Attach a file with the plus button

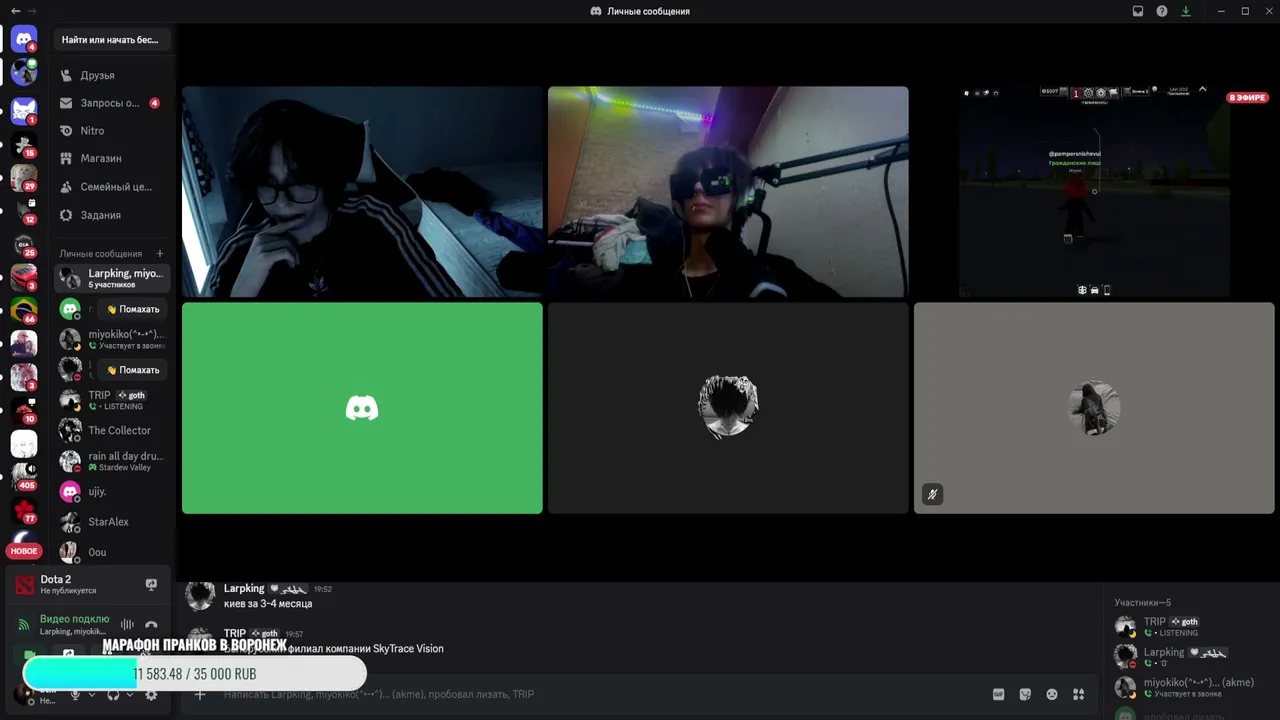point(200,694)
